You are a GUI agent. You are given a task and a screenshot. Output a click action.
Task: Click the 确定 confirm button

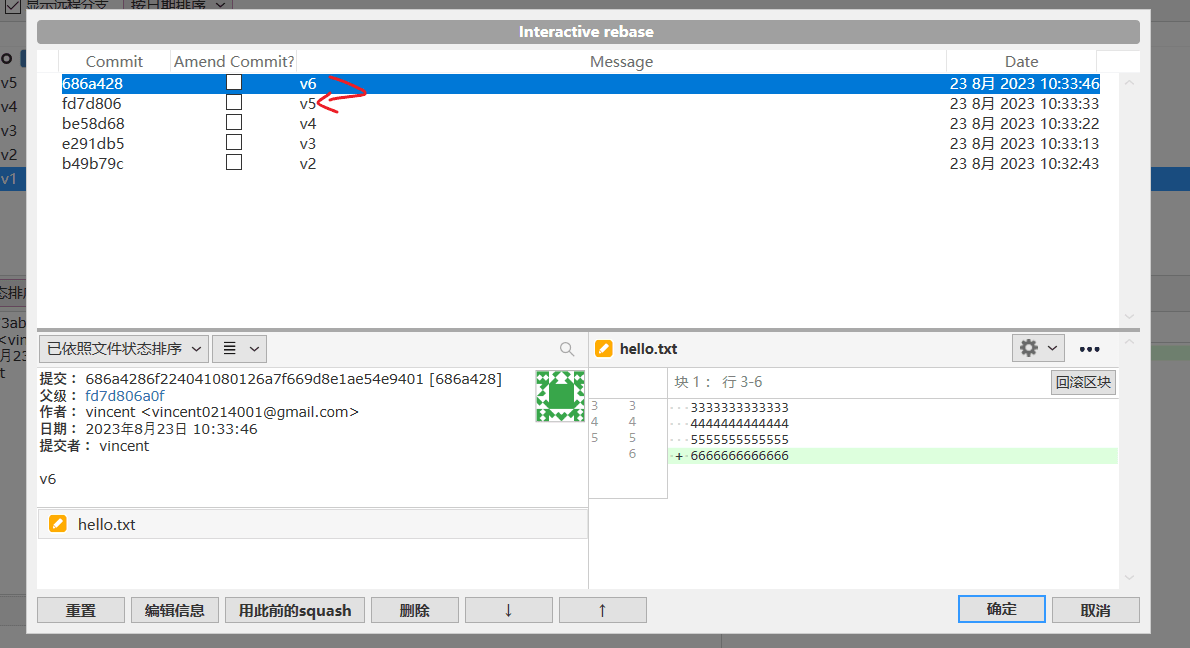[x=1001, y=610]
